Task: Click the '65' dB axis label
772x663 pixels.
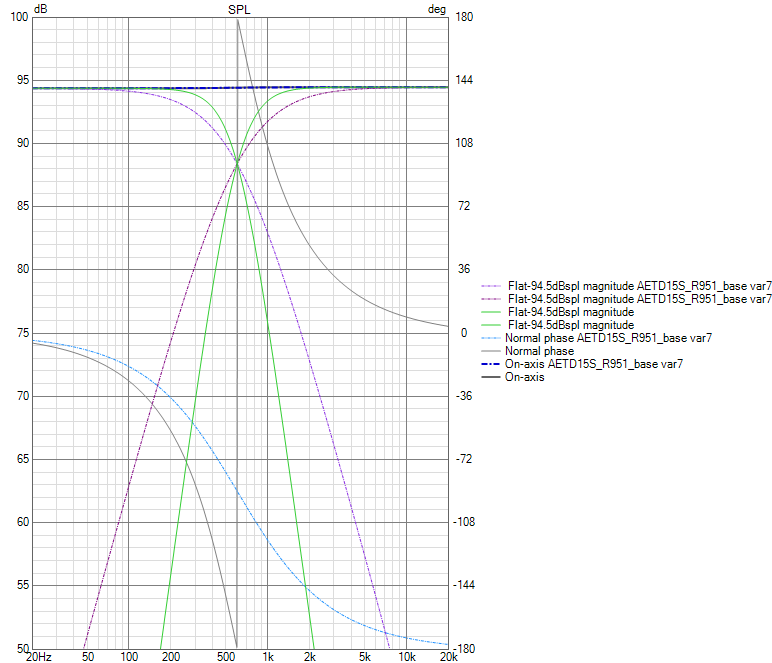Action: coord(23,459)
